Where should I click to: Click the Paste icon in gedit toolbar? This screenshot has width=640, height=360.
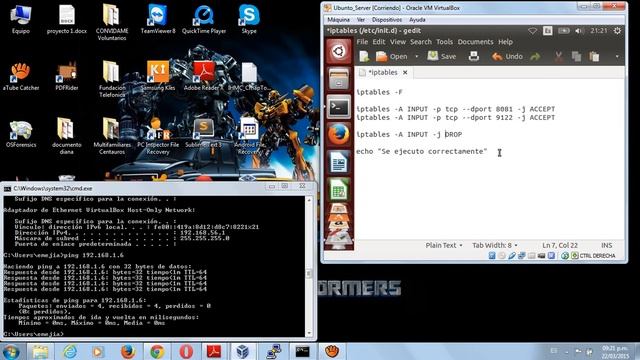[594, 57]
